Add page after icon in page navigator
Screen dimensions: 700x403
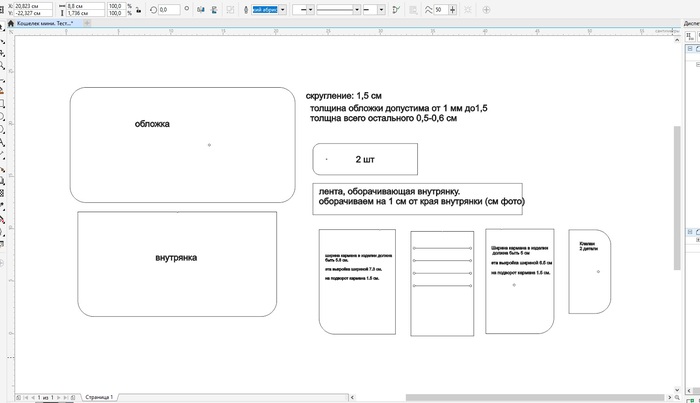coord(73,397)
